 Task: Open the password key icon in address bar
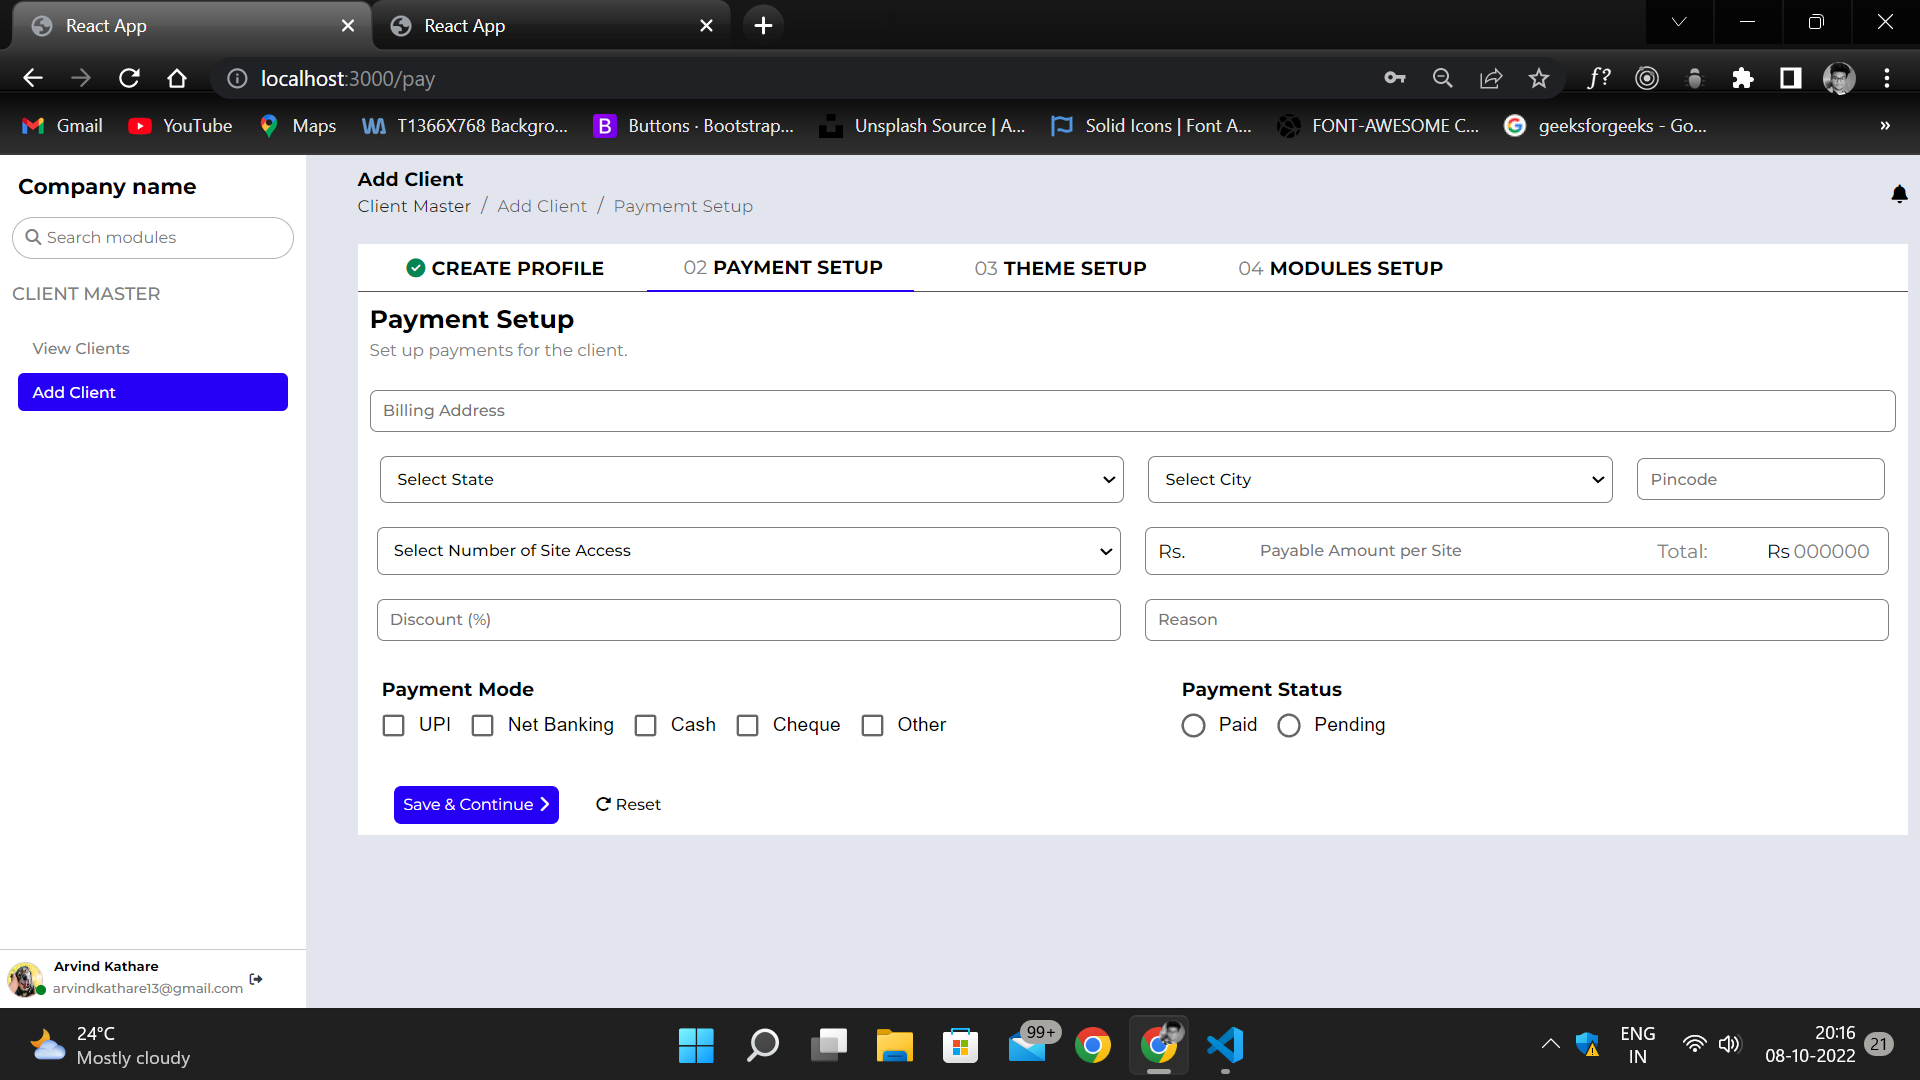point(1395,78)
